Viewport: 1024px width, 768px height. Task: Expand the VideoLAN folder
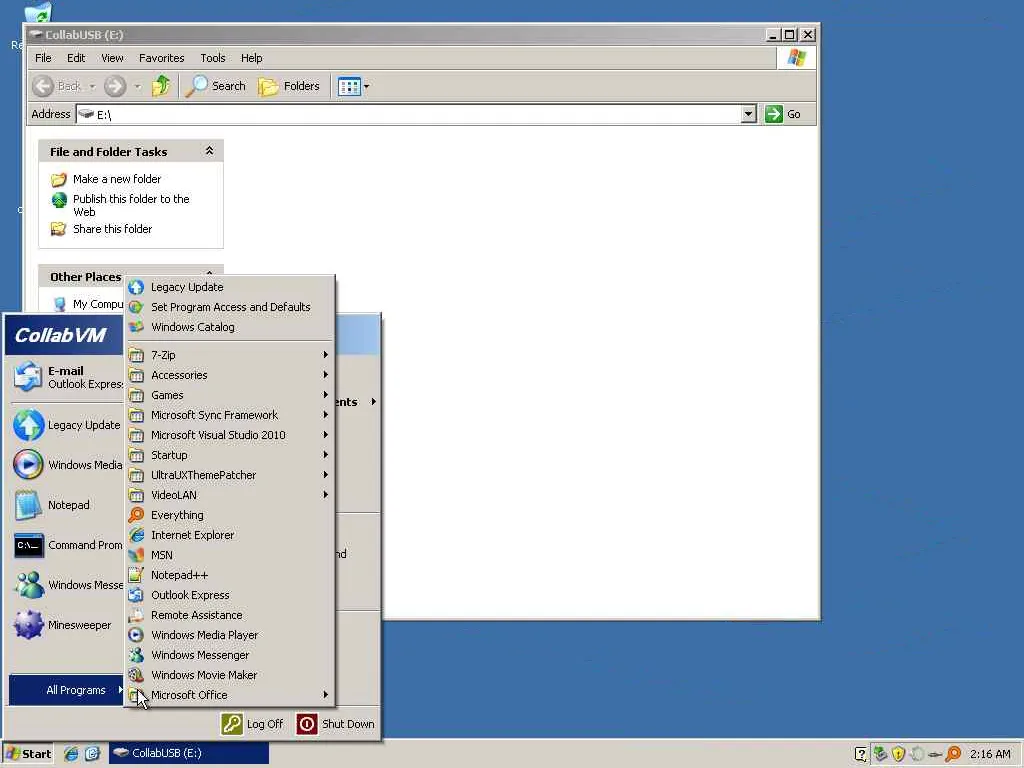(229, 495)
